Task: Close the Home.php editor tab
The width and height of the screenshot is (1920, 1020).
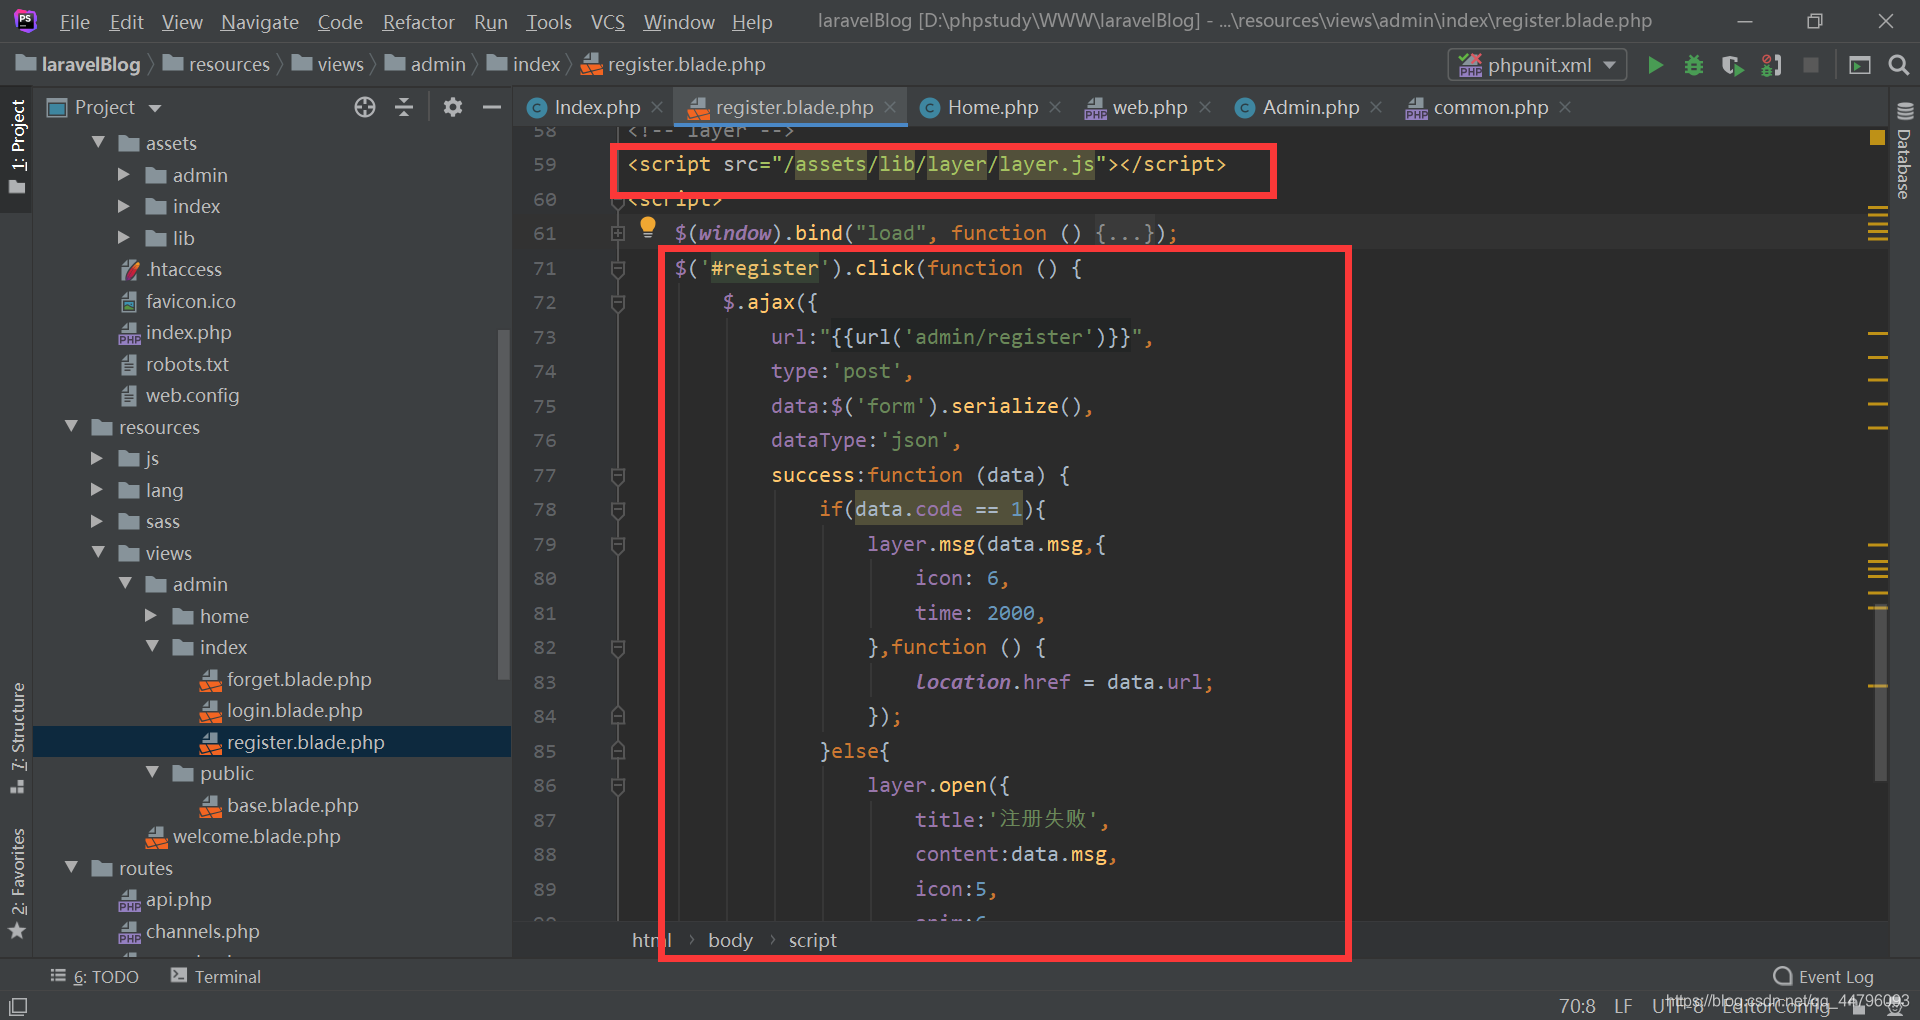Action: (x=1055, y=107)
